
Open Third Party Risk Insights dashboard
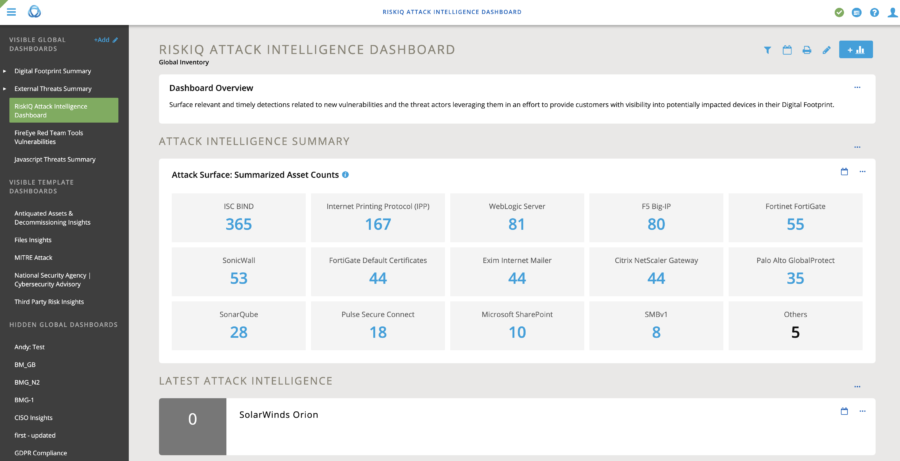pyautogui.click(x=49, y=302)
